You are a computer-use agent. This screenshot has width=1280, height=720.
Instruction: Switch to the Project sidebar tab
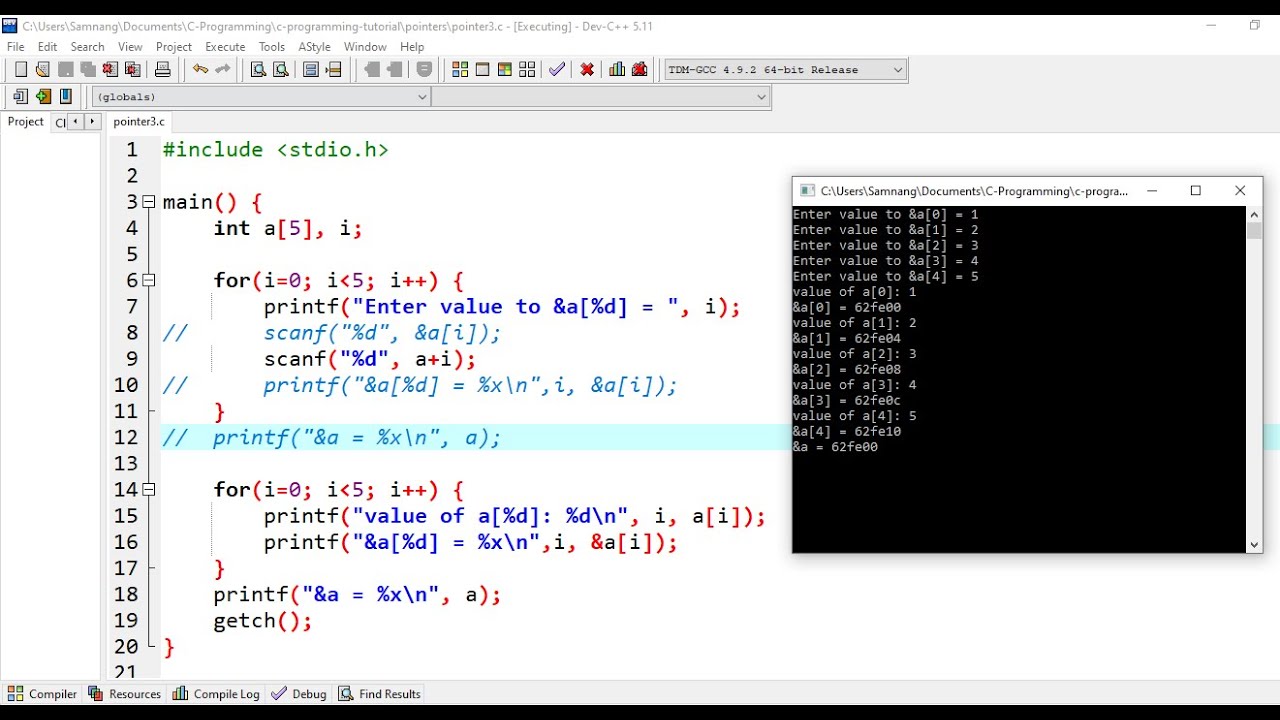coord(26,122)
